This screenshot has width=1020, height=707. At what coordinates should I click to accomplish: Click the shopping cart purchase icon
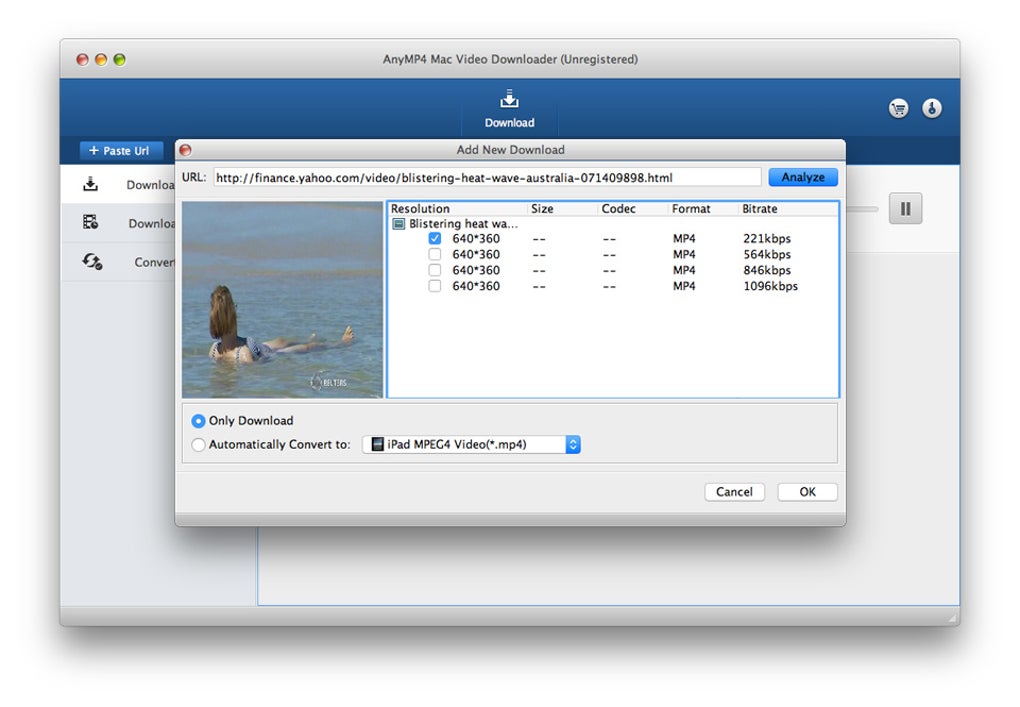898,108
